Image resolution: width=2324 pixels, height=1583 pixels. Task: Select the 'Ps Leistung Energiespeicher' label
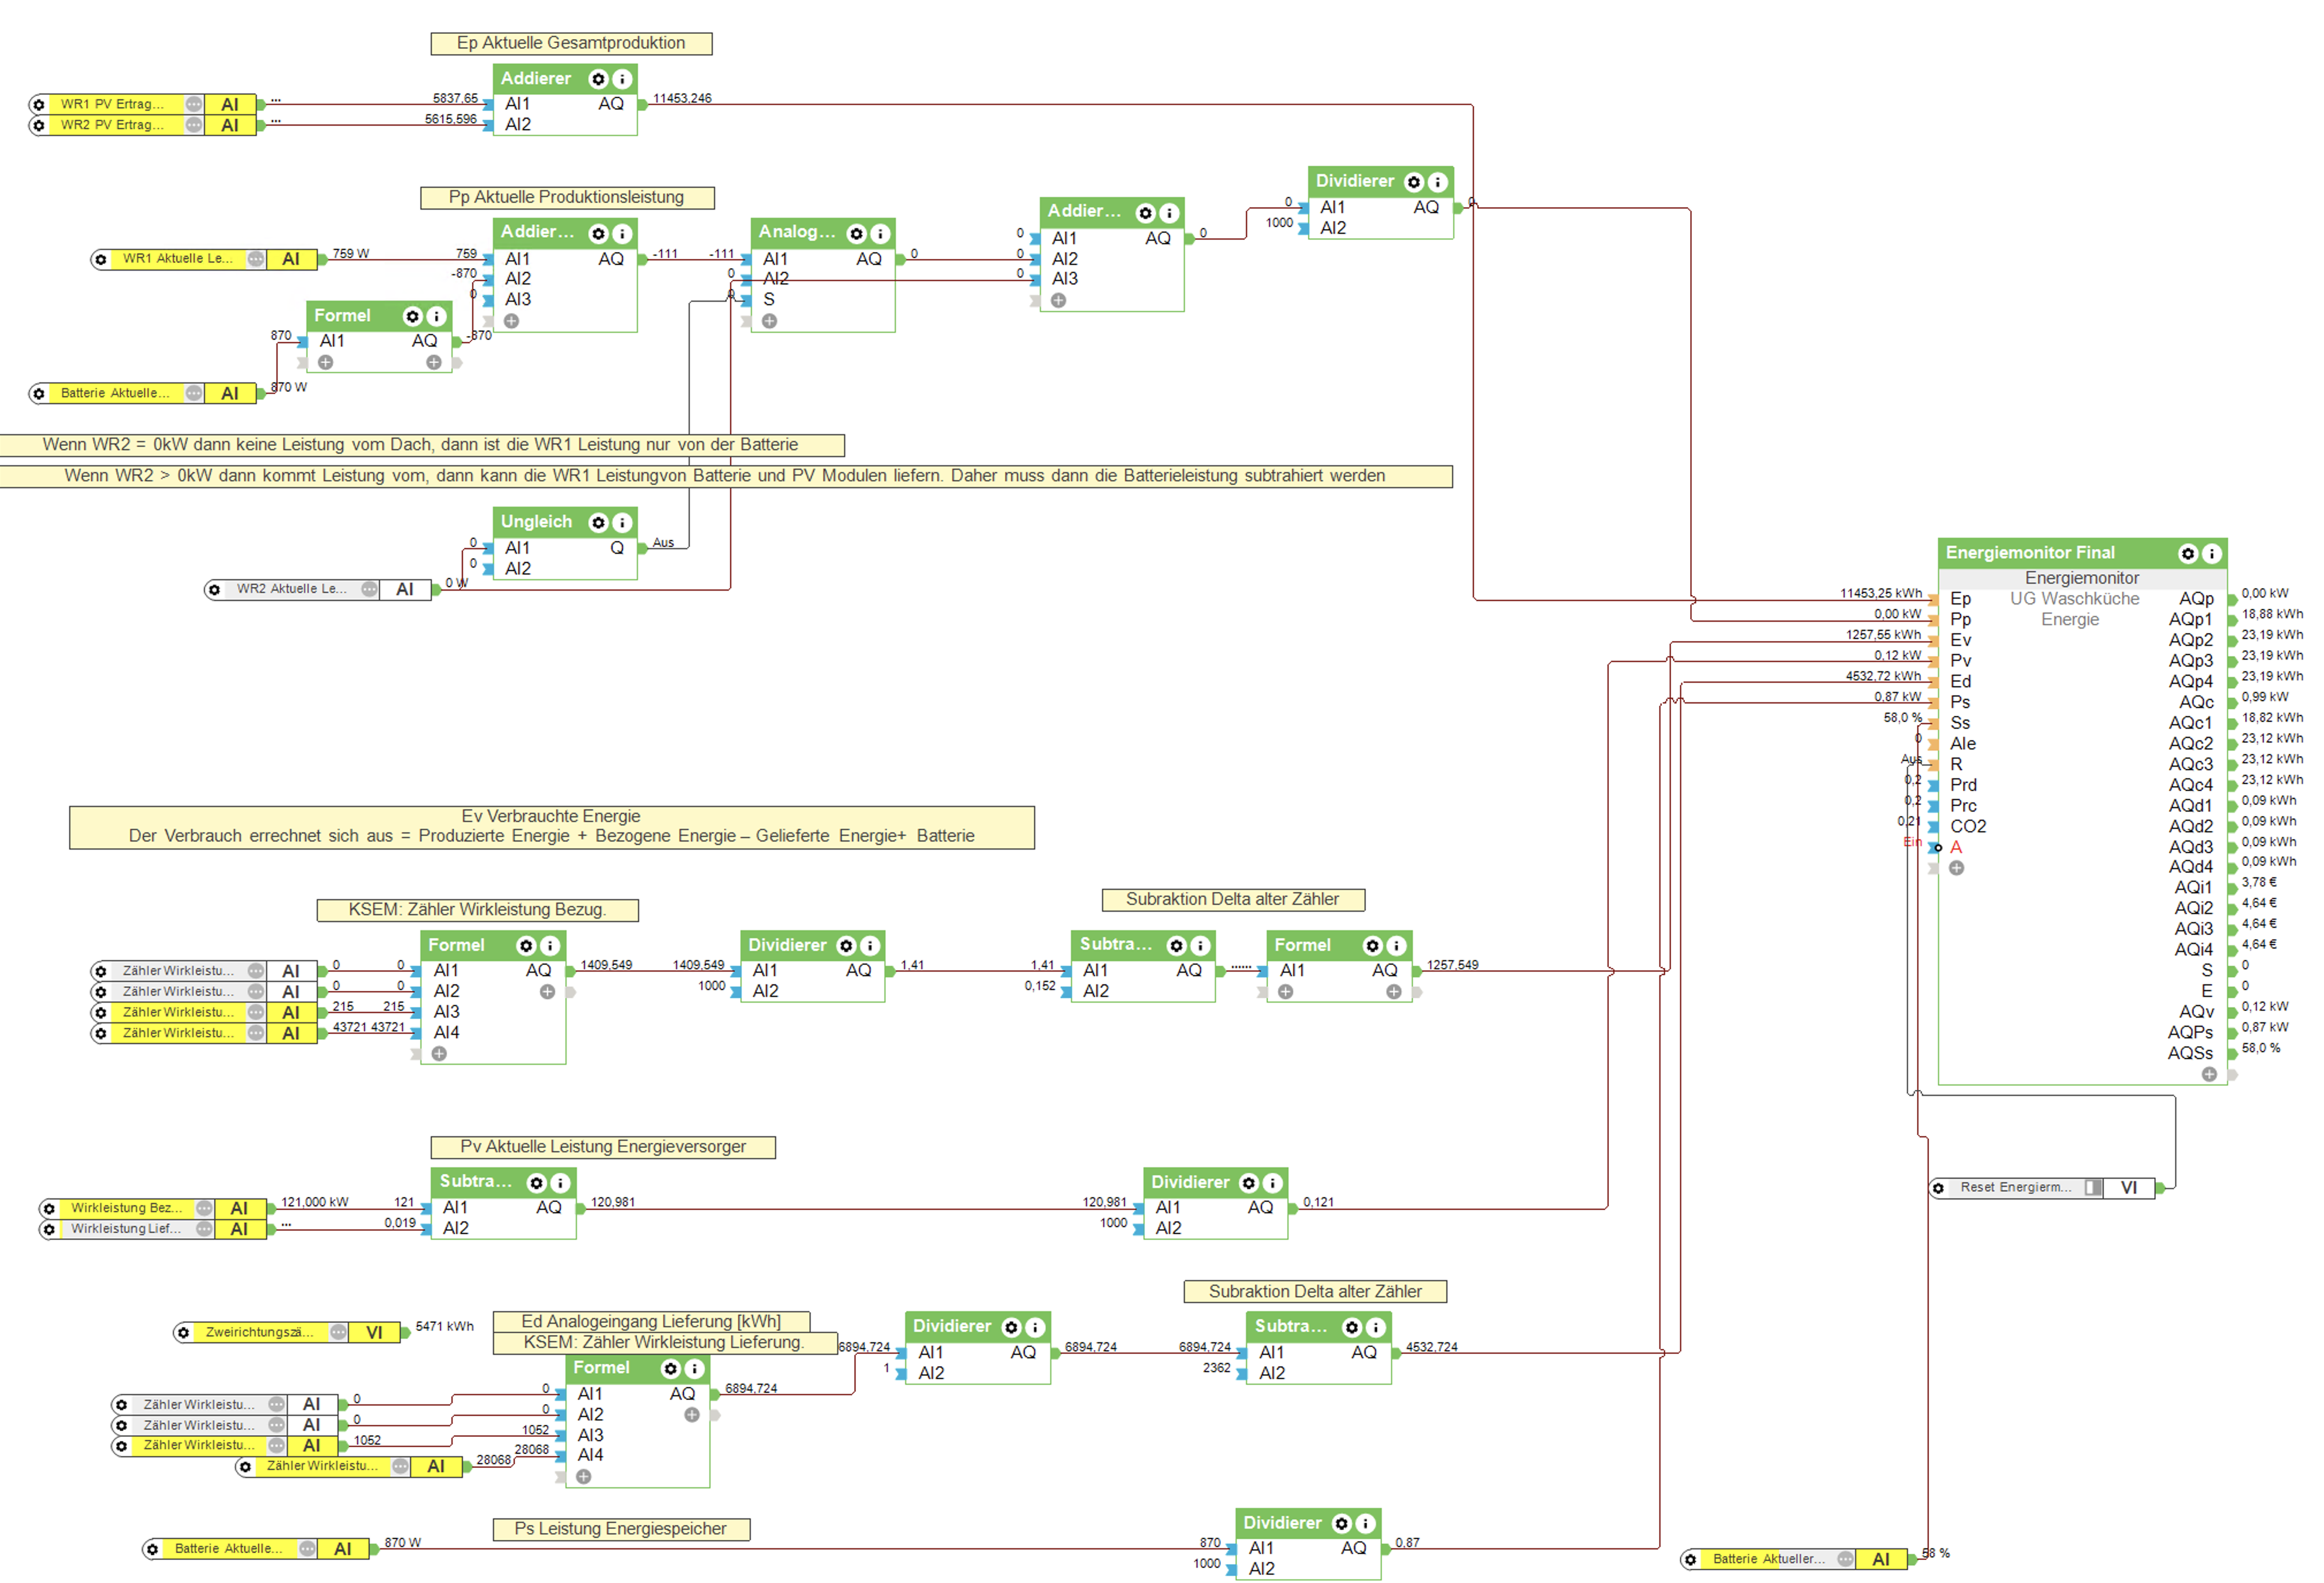(x=620, y=1529)
